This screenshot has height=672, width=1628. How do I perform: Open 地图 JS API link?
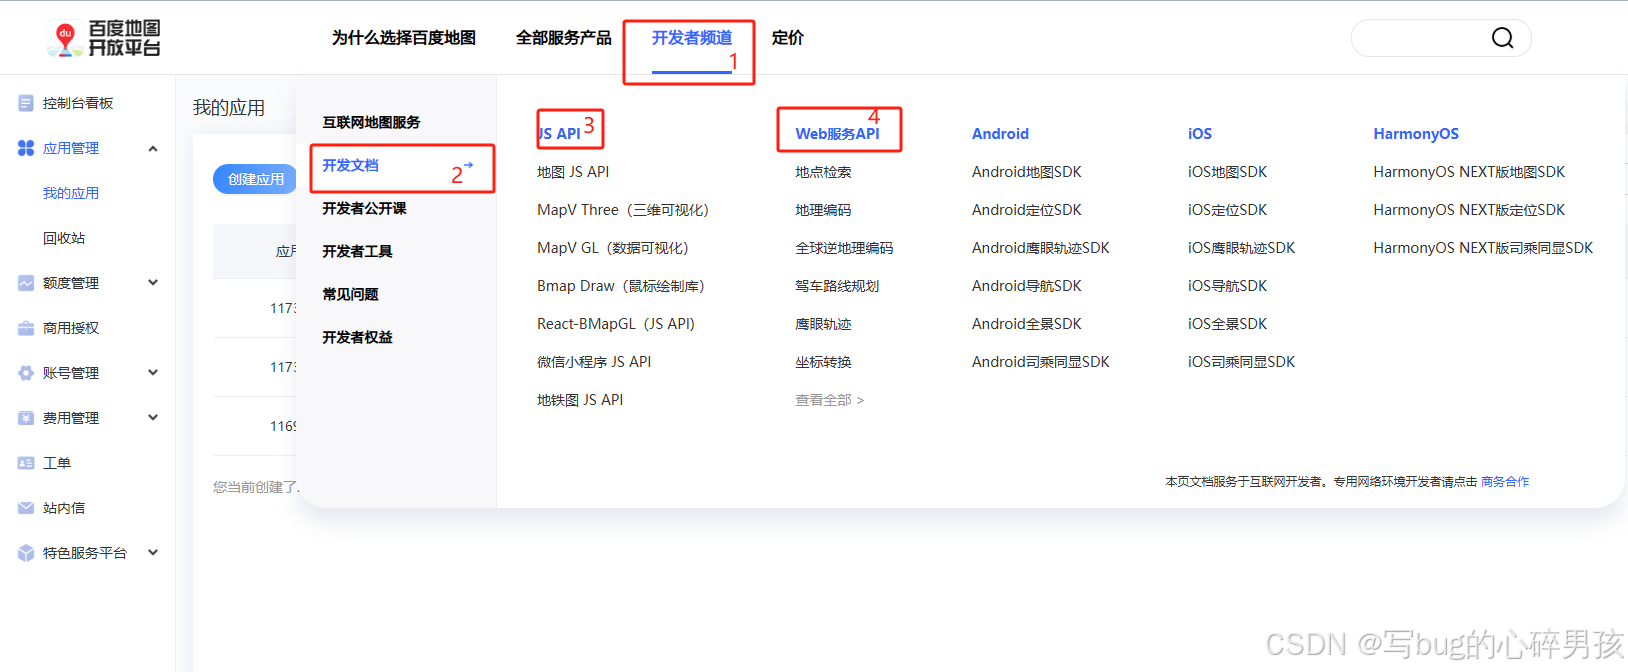click(x=573, y=172)
